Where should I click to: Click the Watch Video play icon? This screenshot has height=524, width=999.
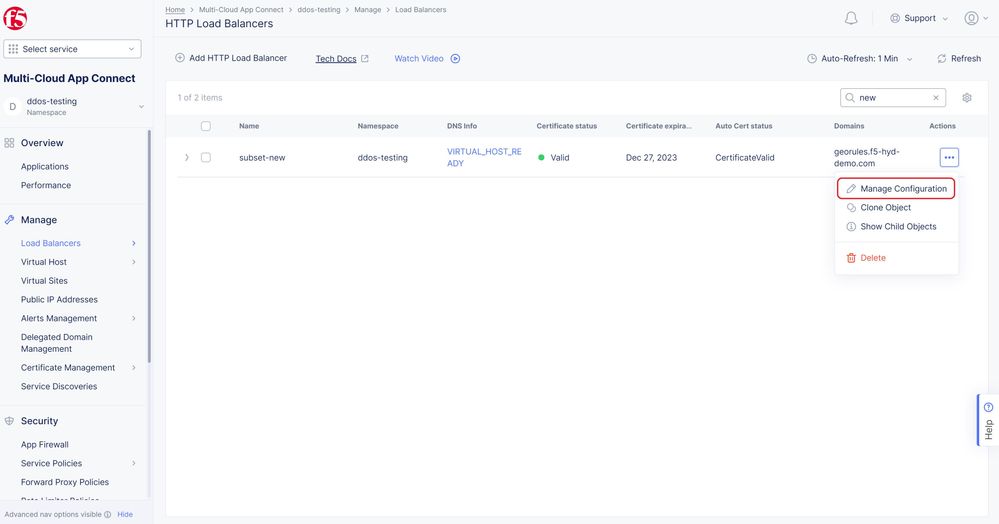455,59
